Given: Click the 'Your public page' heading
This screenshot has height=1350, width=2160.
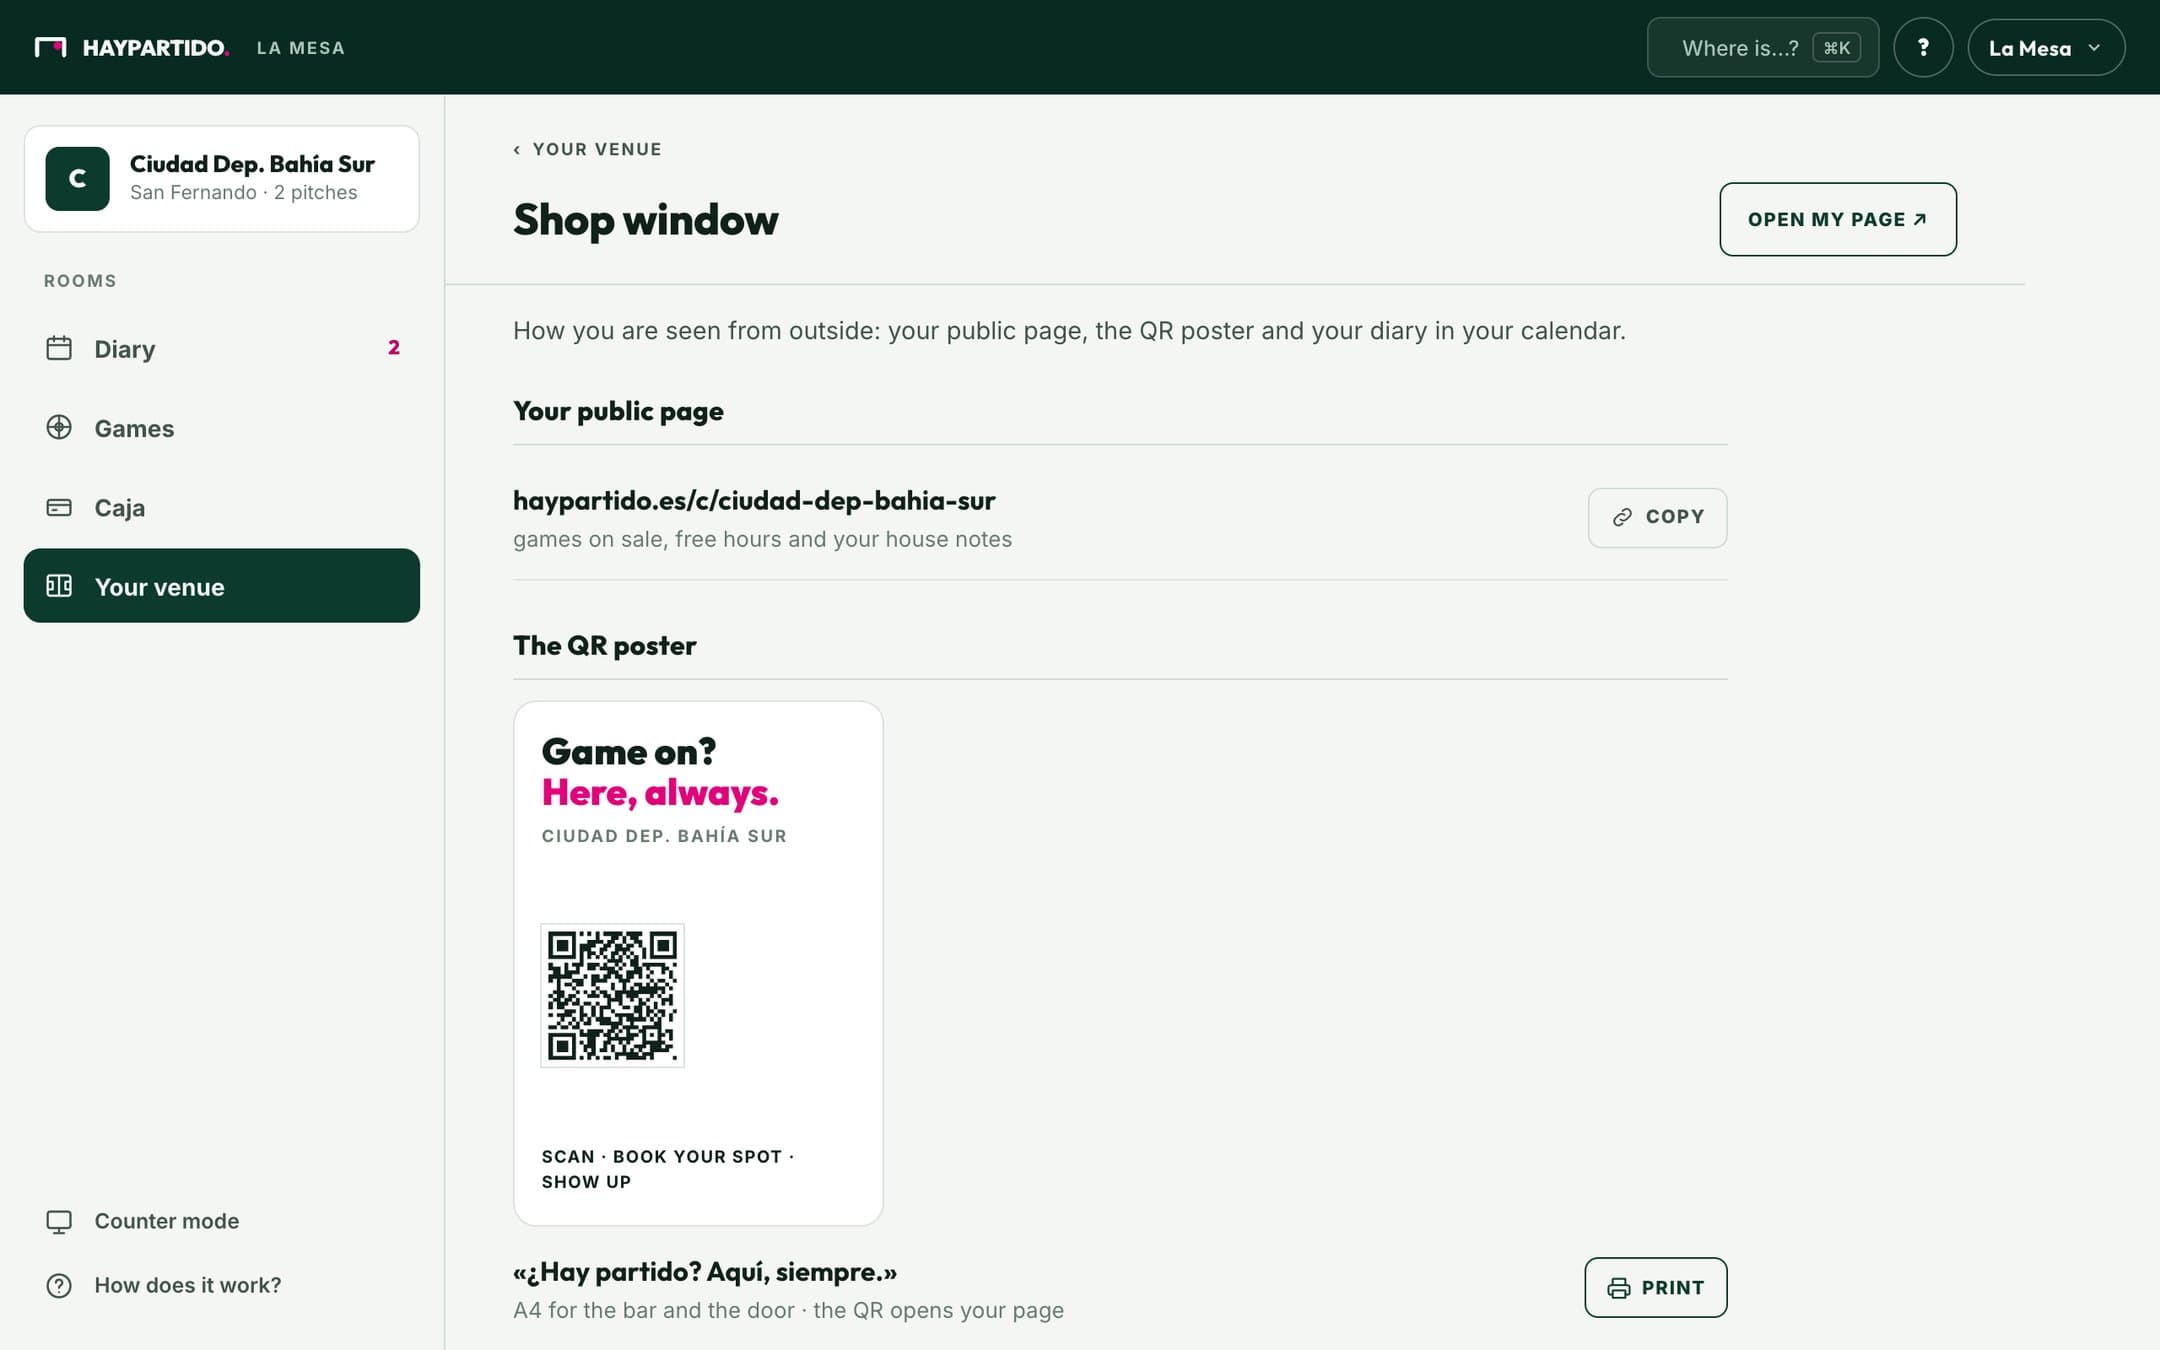Looking at the screenshot, I should 618,411.
